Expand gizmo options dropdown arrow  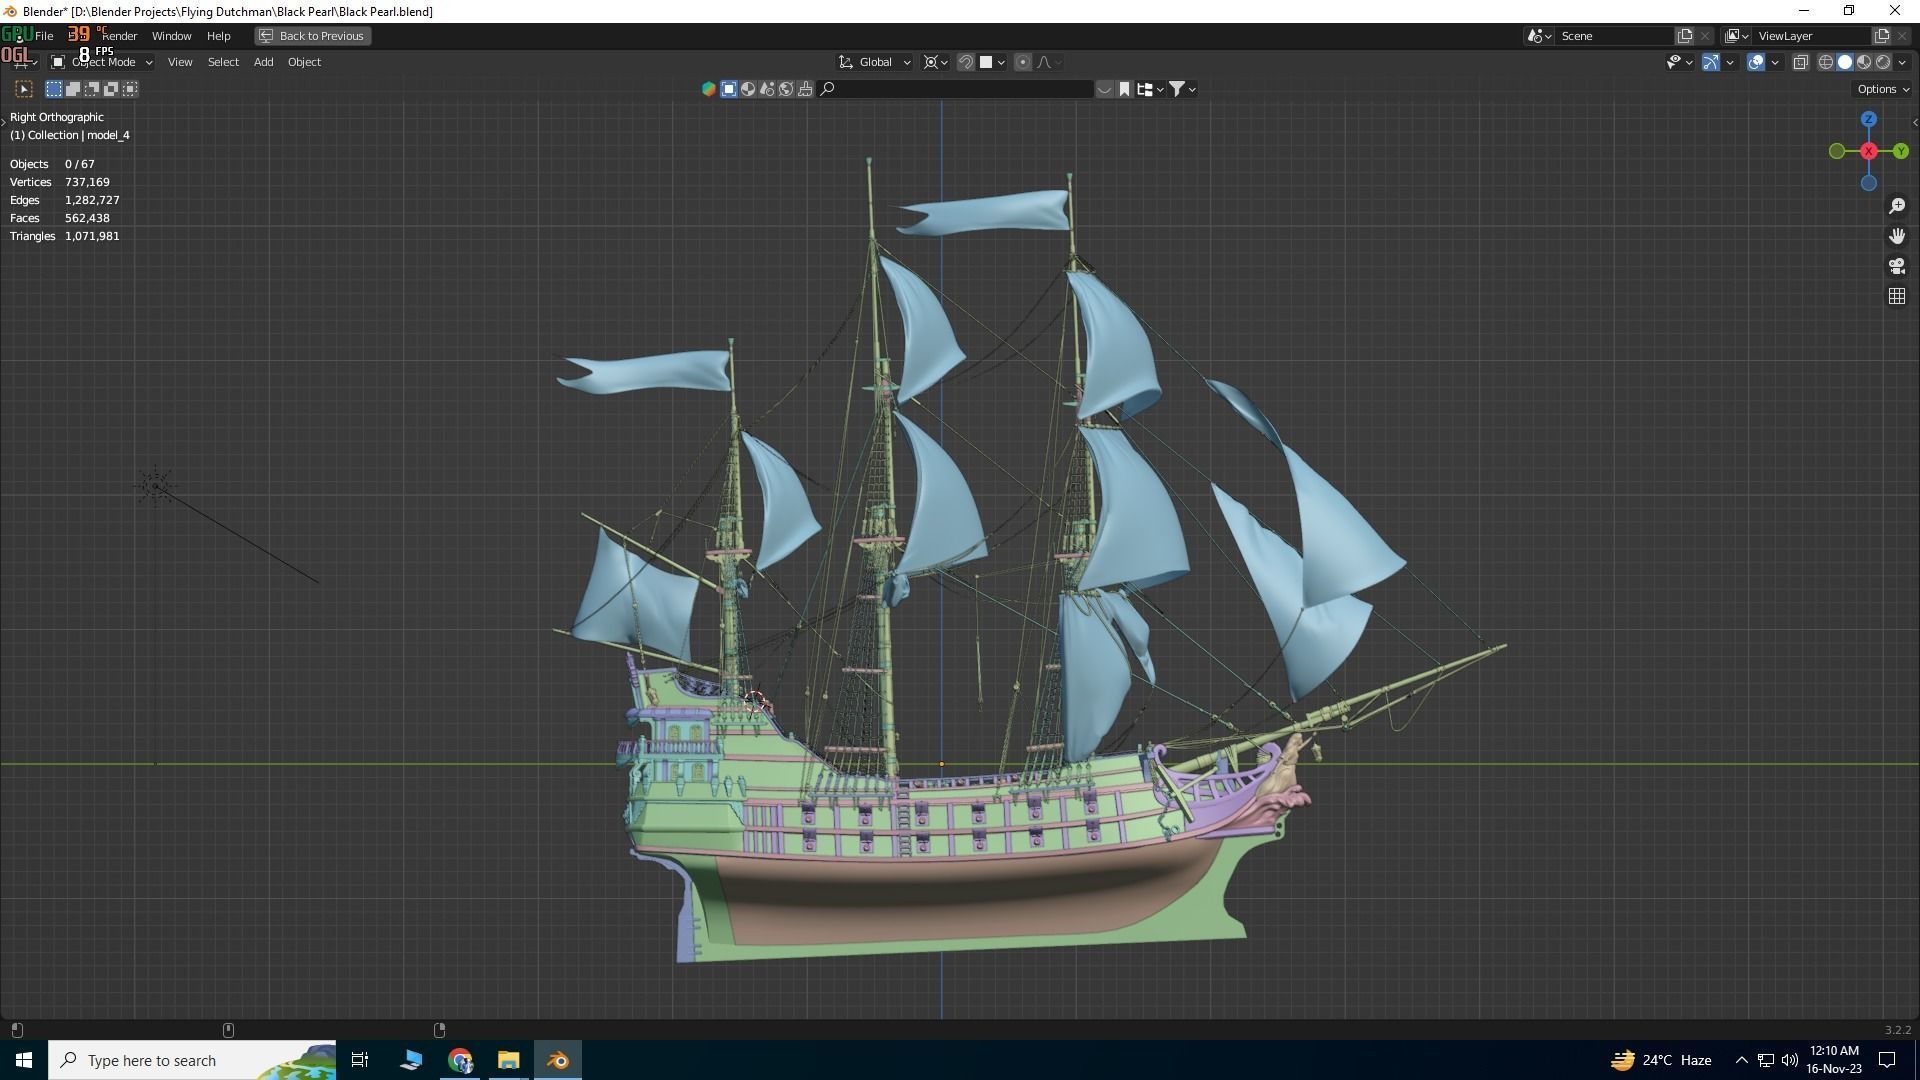click(x=1730, y=62)
